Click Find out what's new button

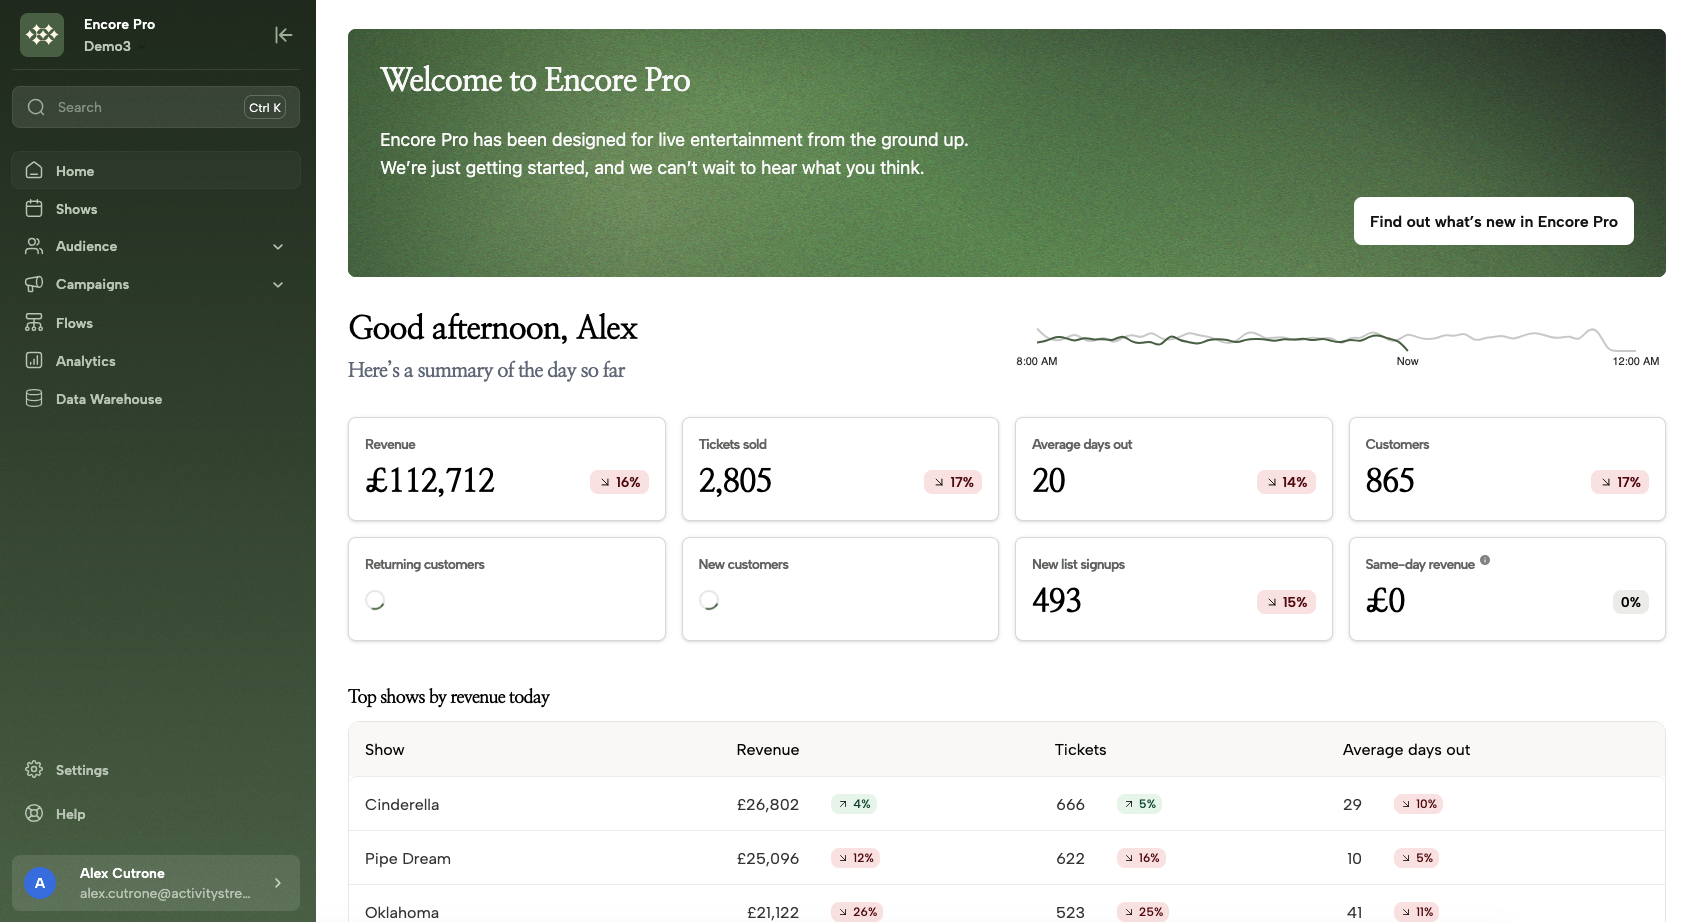[x=1493, y=221]
